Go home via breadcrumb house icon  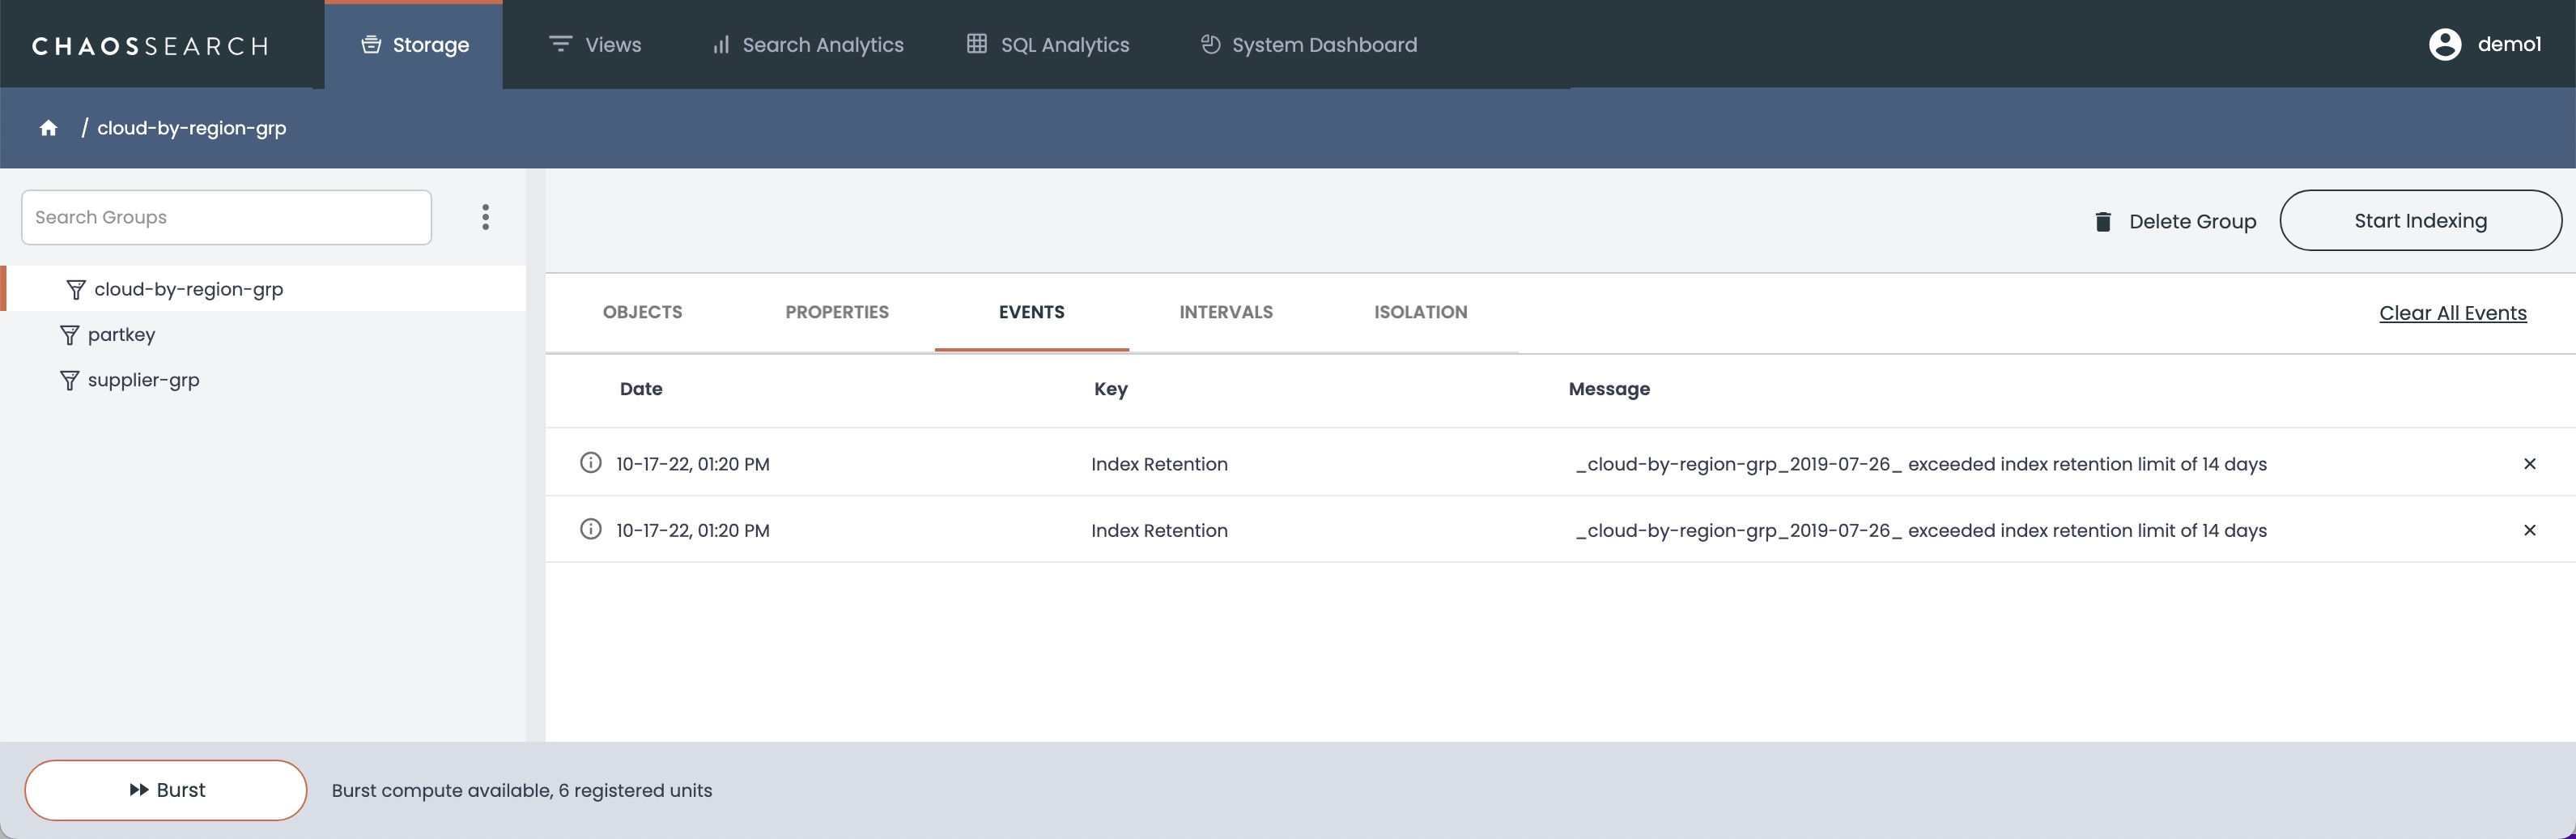pos(48,128)
